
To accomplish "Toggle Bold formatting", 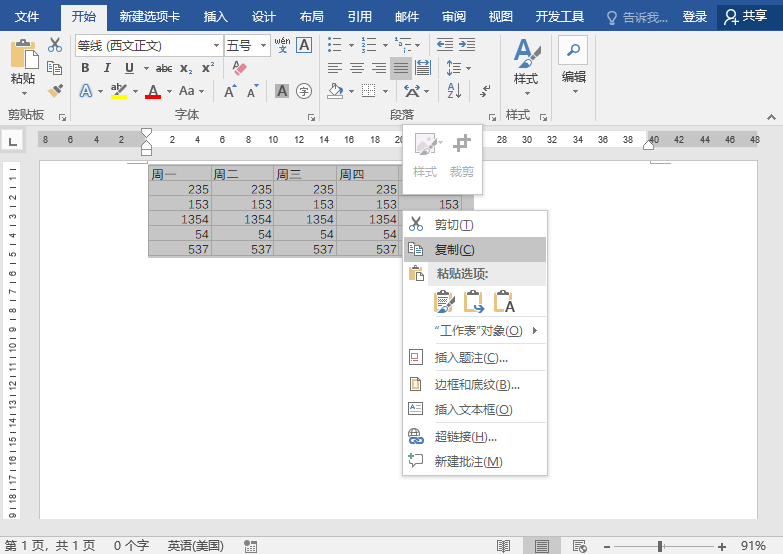I will coord(85,68).
